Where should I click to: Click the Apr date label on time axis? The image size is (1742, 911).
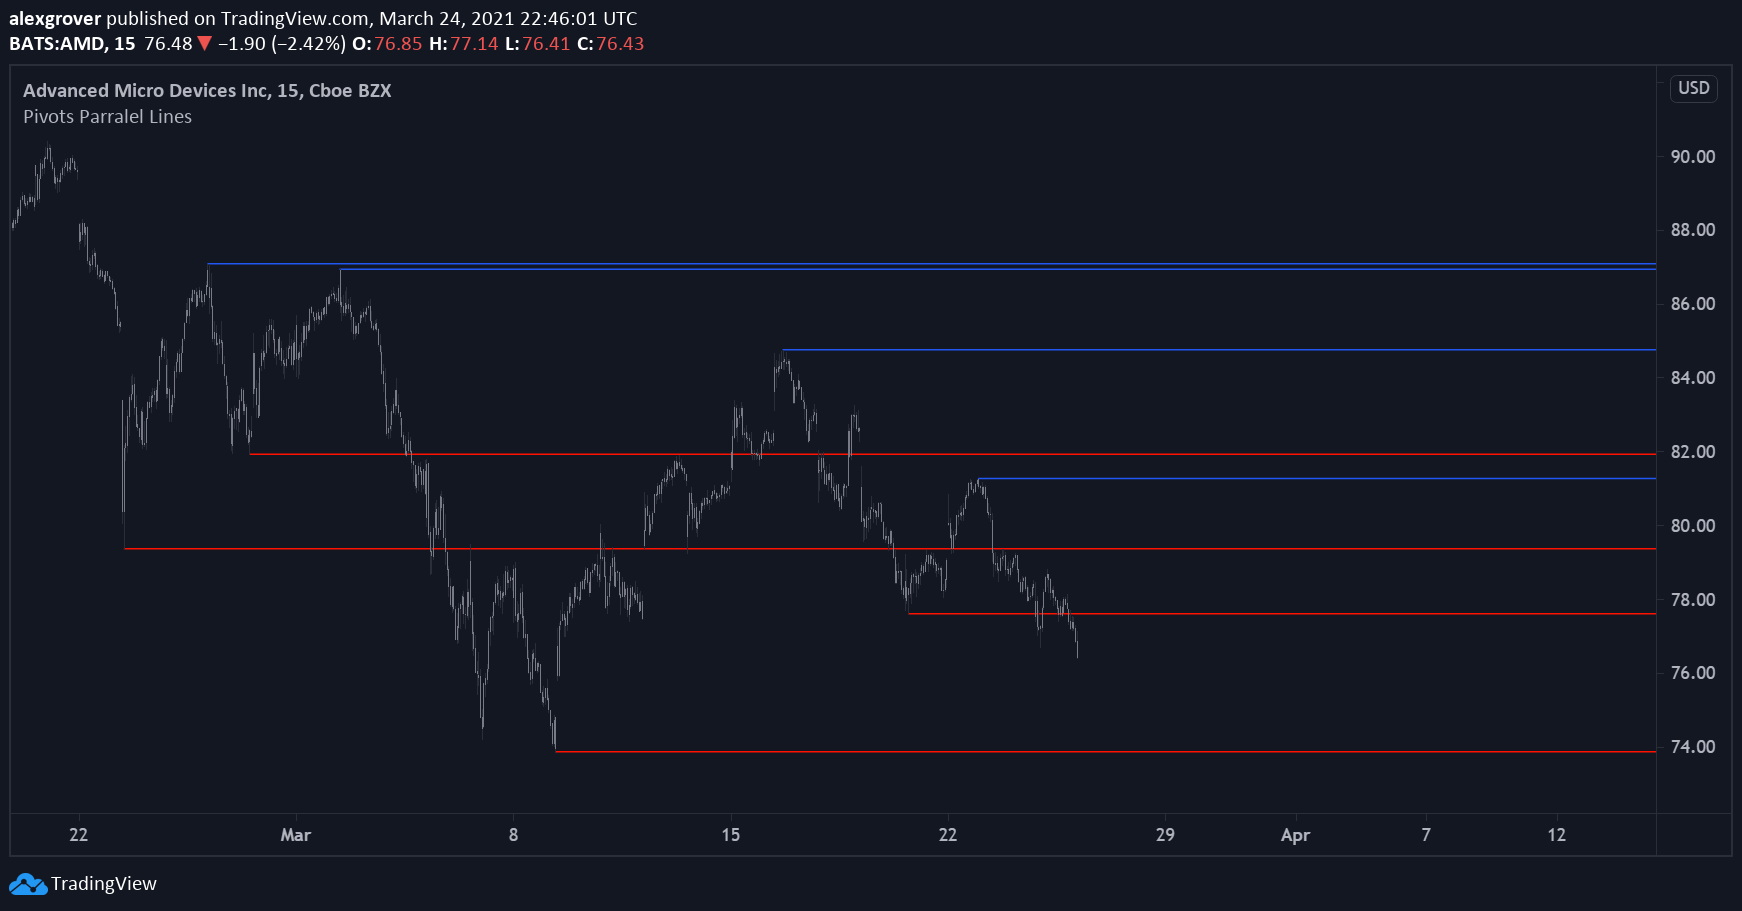tap(1295, 835)
